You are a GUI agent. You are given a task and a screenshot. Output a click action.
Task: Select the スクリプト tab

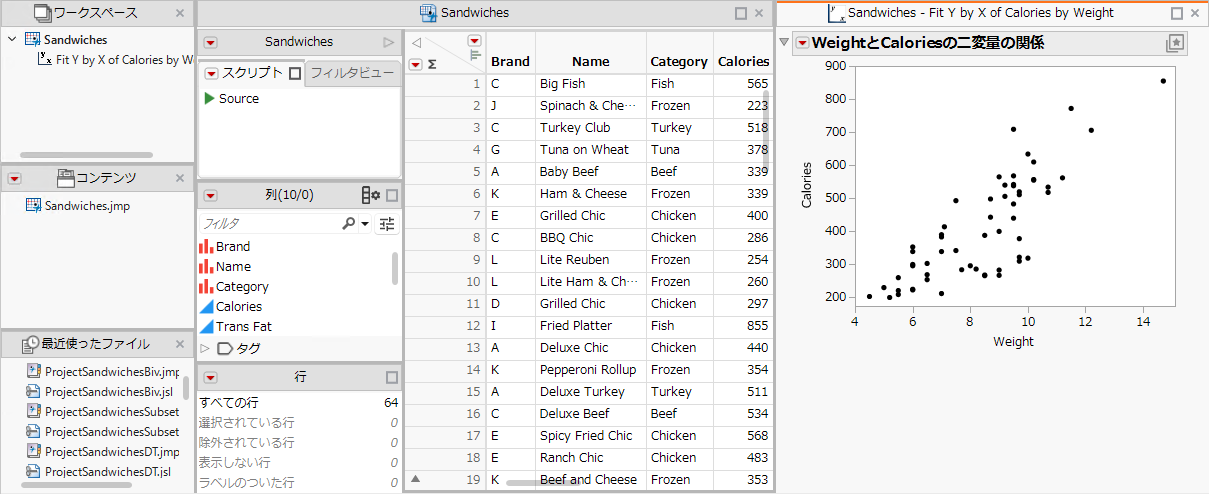252,73
